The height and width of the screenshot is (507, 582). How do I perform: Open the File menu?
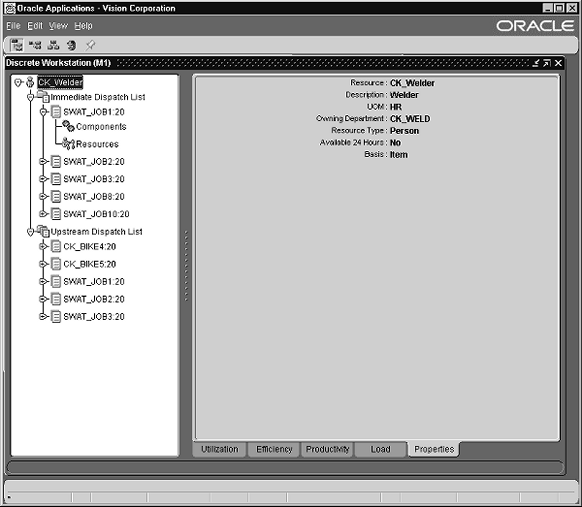tap(13, 26)
